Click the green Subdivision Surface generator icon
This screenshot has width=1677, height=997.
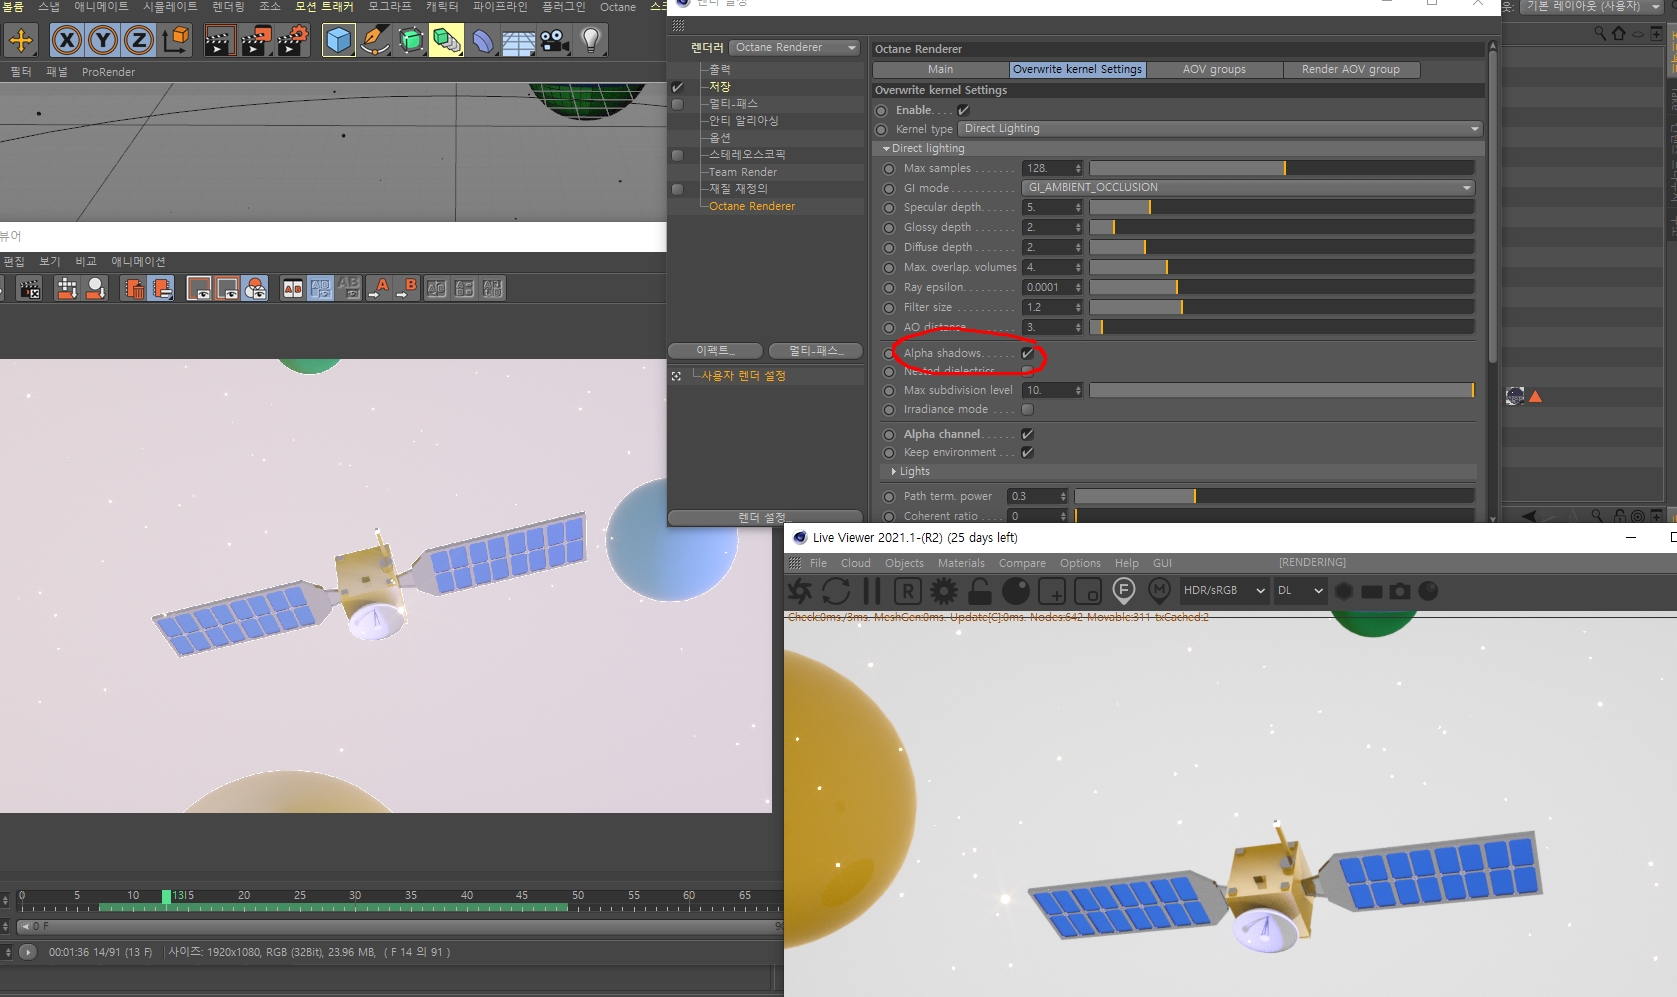(411, 40)
